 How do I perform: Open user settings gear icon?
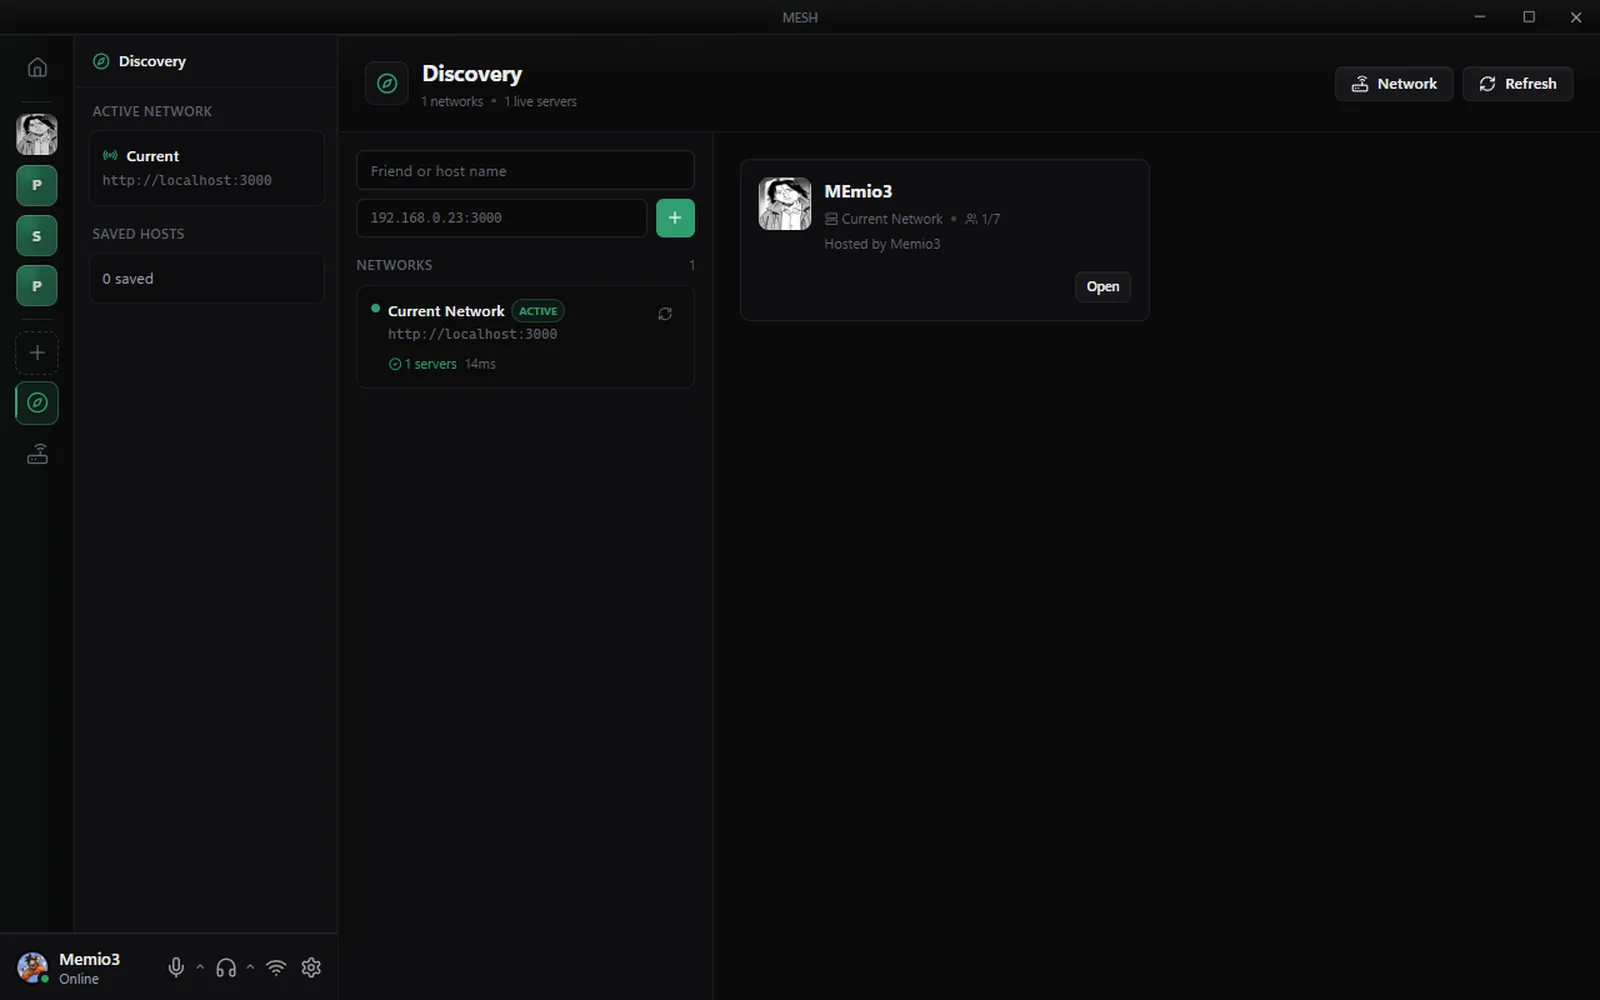click(311, 967)
